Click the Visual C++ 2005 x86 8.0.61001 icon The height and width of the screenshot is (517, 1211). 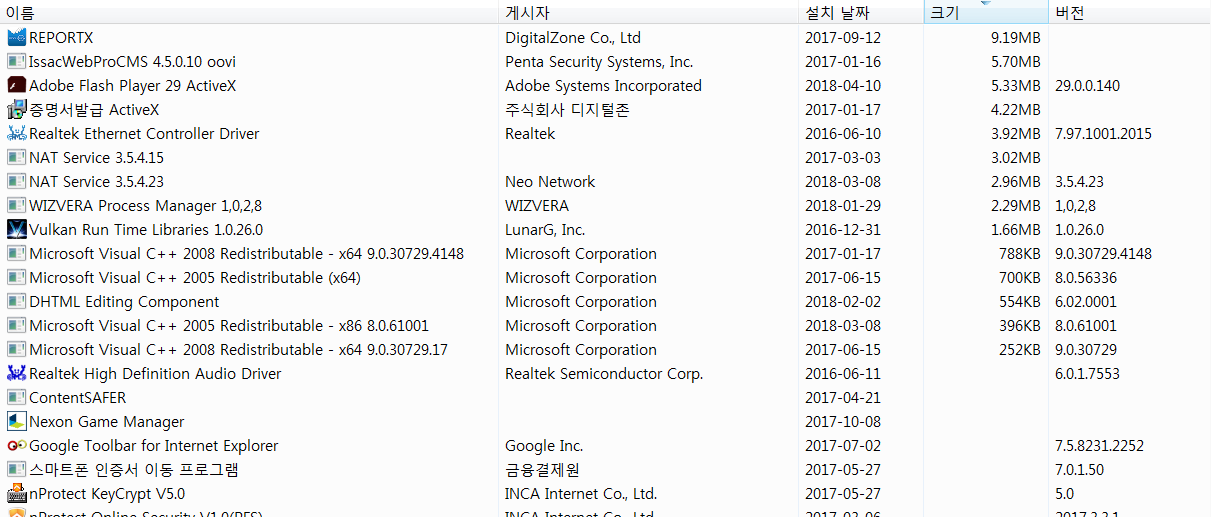16,326
